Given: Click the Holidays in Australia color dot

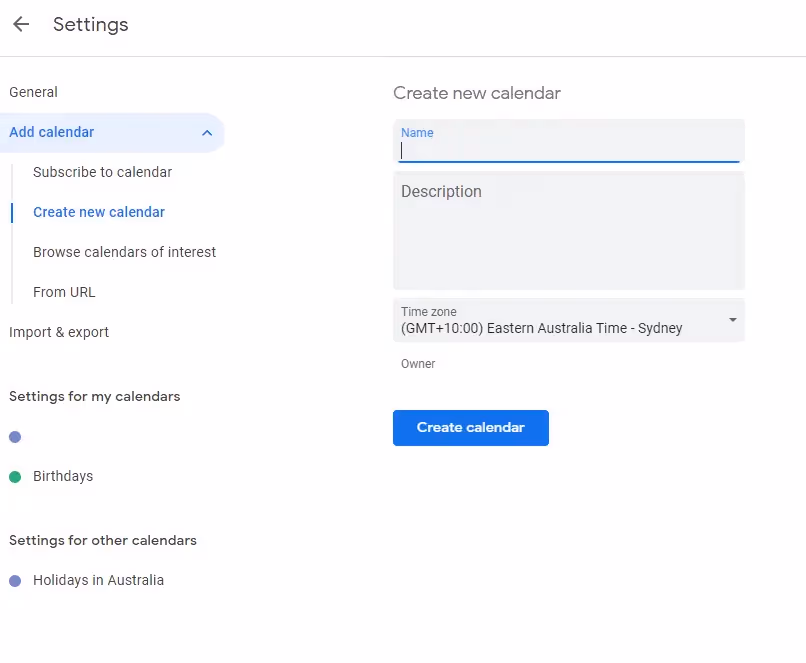Looking at the screenshot, I should point(15,581).
